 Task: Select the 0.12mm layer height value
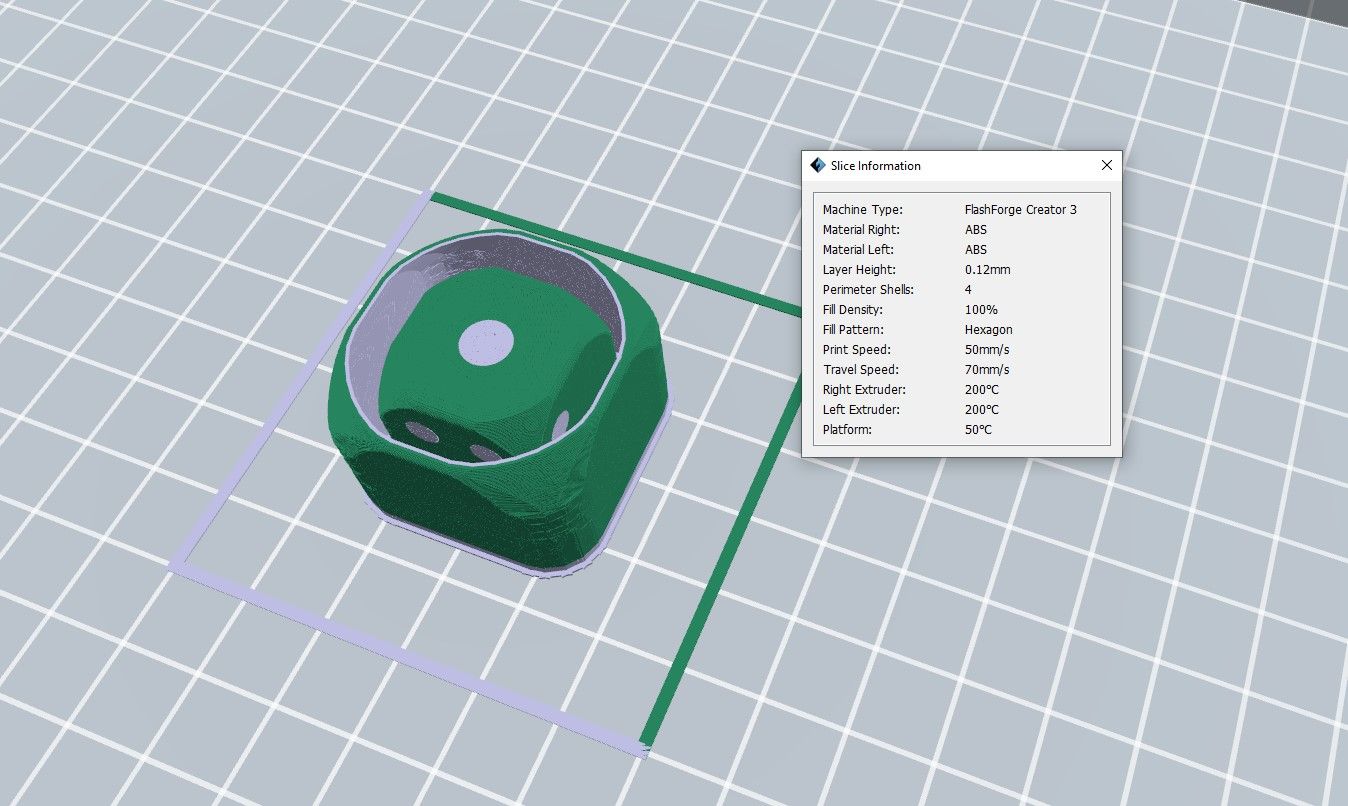pyautogui.click(x=986, y=270)
